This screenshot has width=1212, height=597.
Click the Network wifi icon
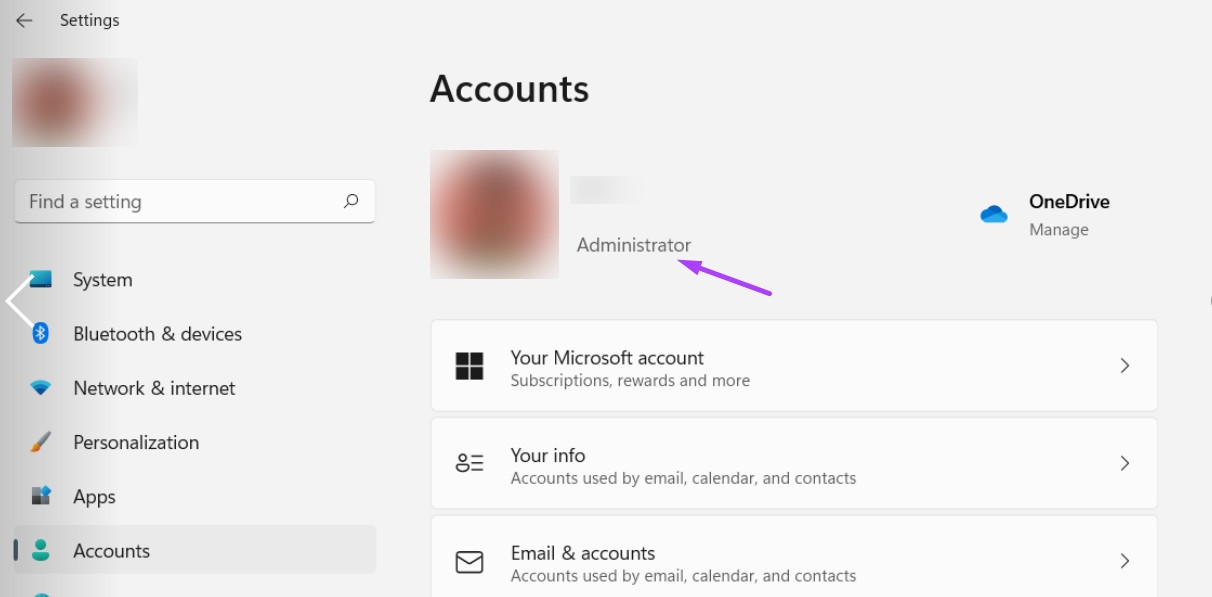pyautogui.click(x=41, y=388)
